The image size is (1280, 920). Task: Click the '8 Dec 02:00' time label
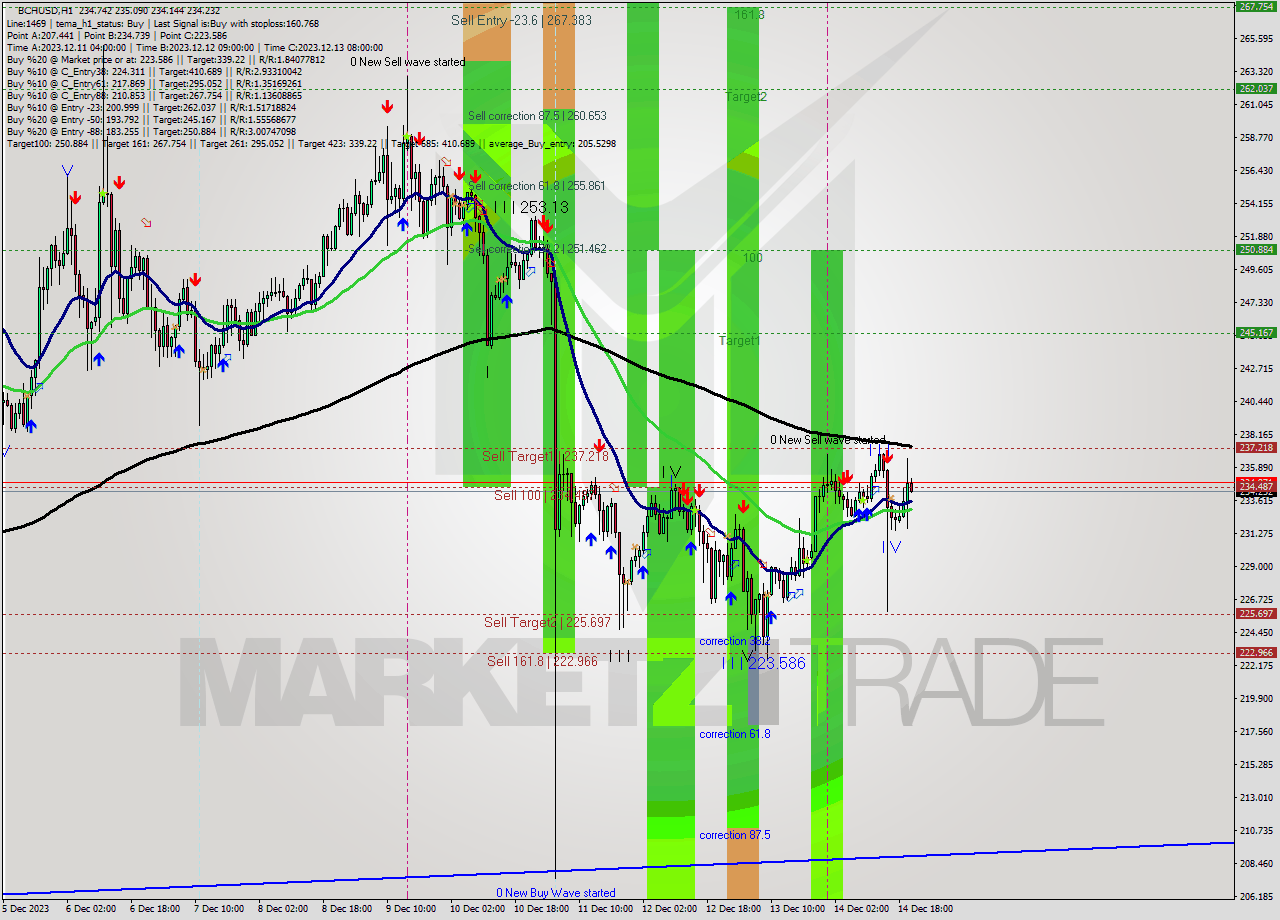click(283, 909)
